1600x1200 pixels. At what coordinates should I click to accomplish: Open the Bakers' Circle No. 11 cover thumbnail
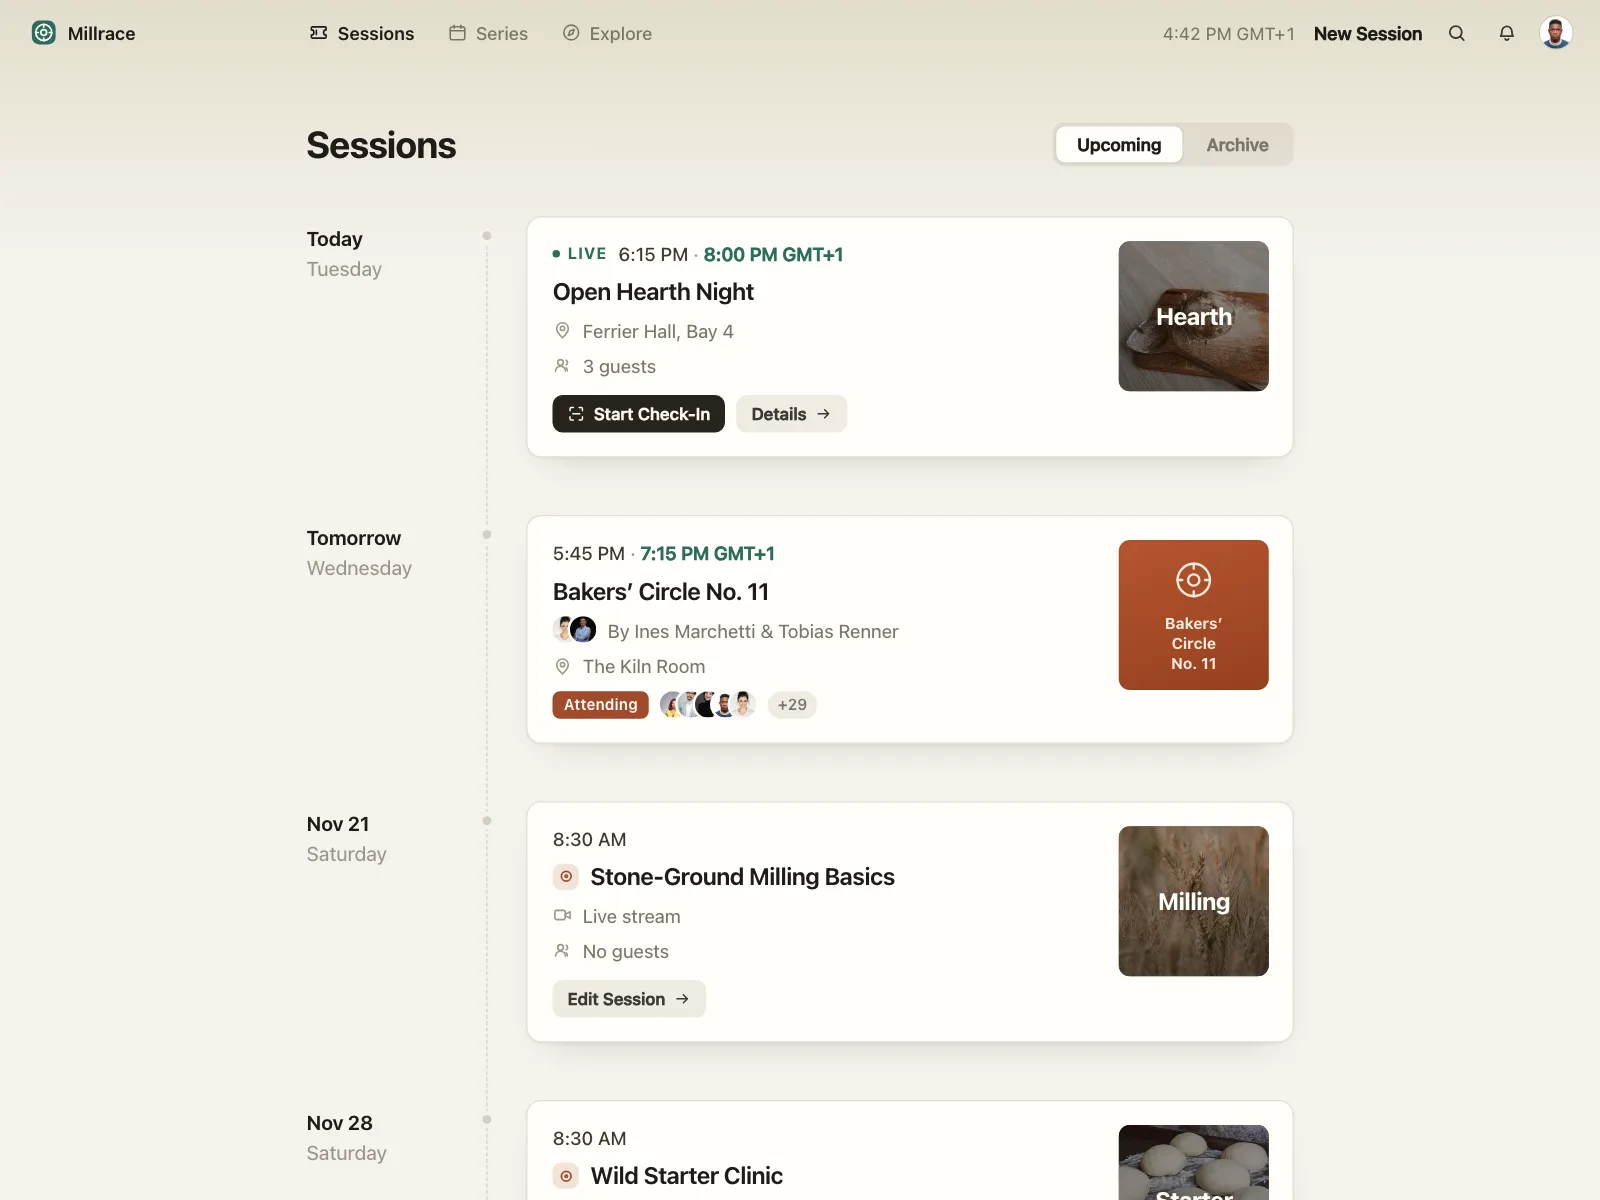1194,615
